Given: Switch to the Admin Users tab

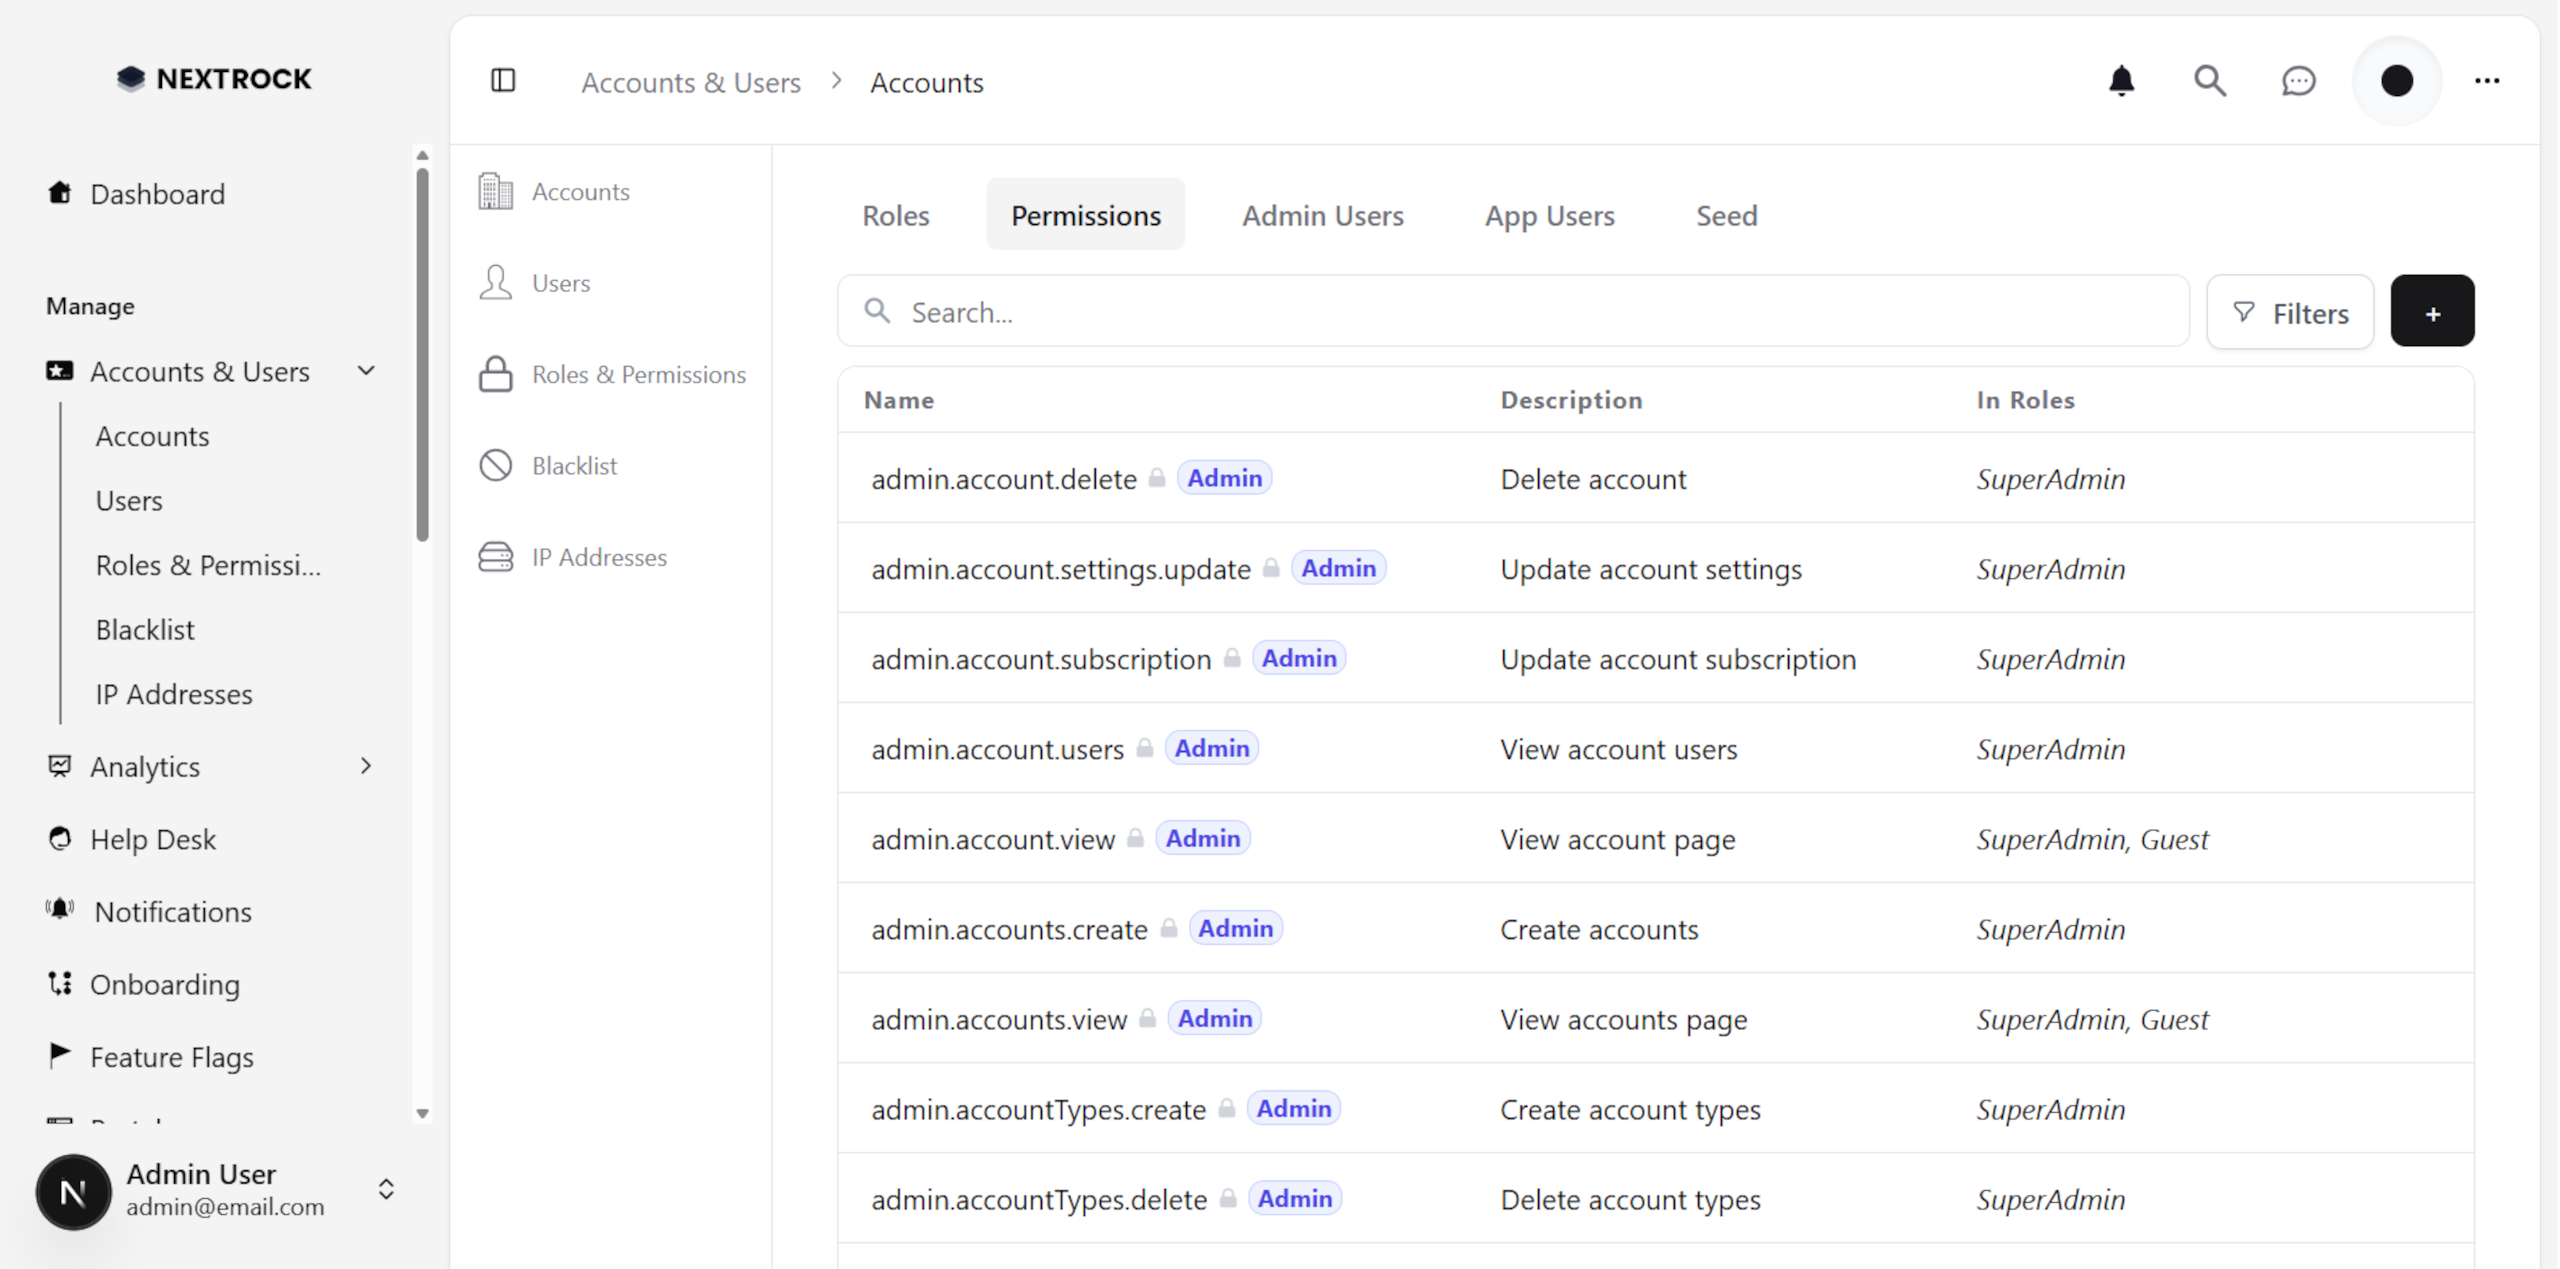Looking at the screenshot, I should (1322, 215).
